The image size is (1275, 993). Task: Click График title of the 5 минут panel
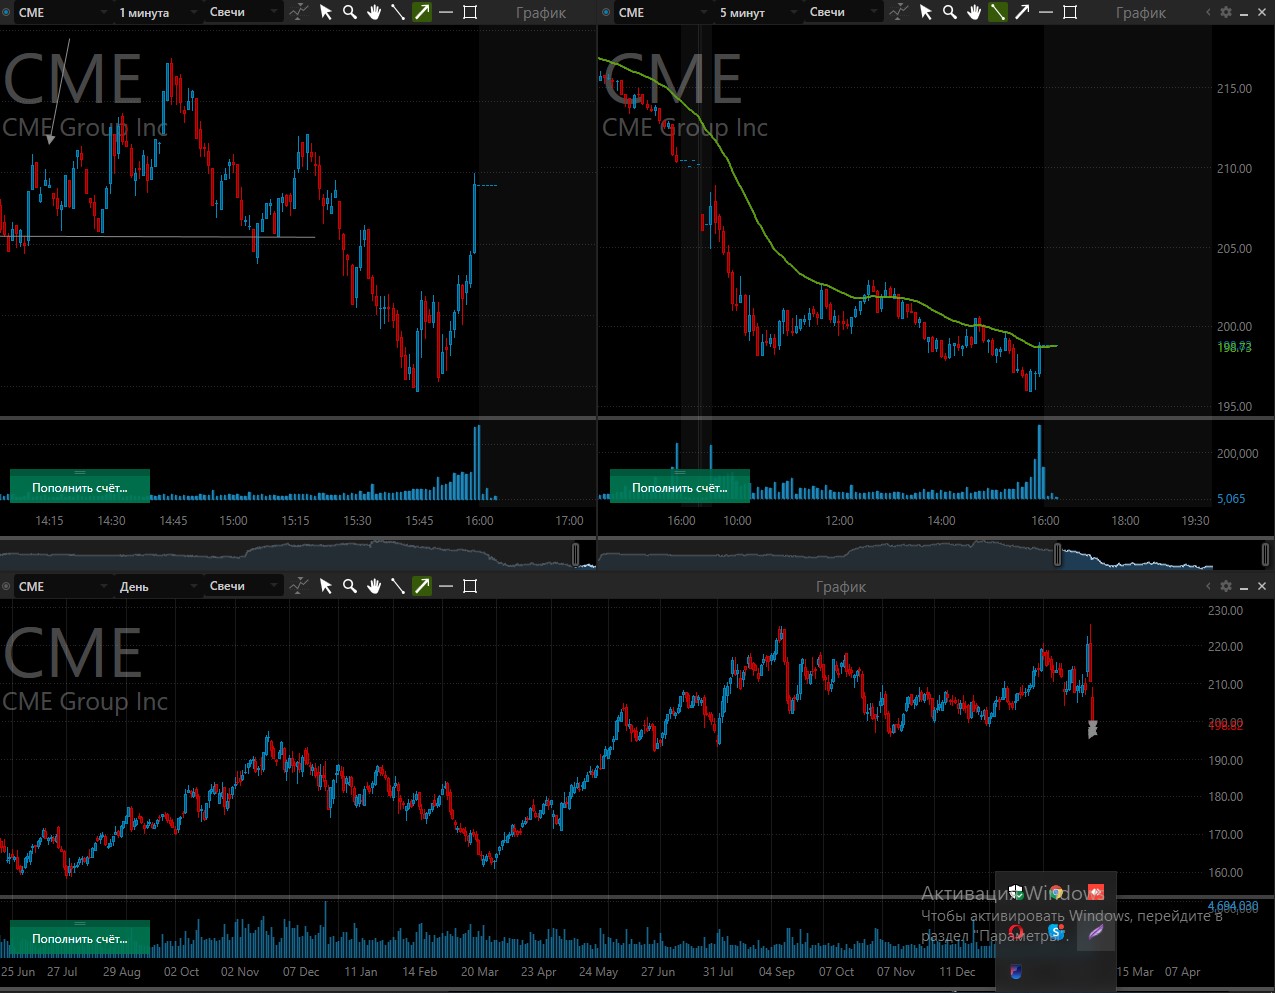[1141, 13]
